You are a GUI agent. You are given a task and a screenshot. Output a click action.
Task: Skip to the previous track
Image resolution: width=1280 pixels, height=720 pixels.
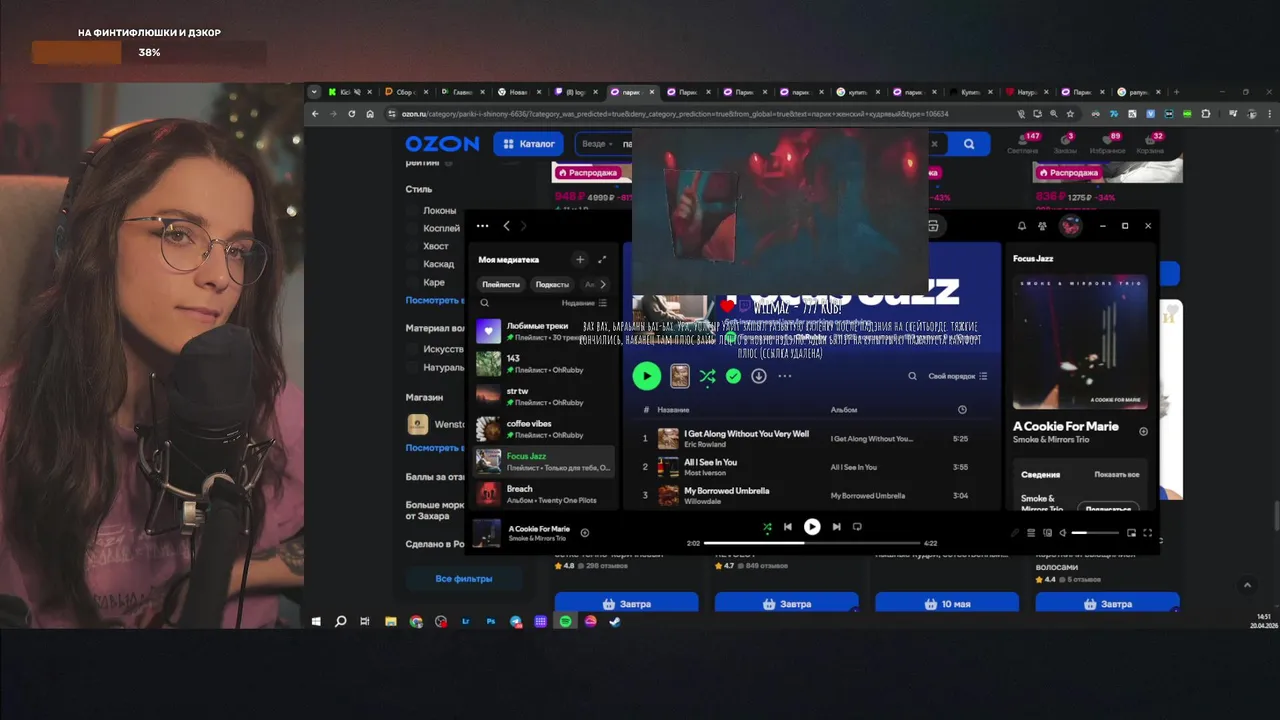[x=788, y=527]
